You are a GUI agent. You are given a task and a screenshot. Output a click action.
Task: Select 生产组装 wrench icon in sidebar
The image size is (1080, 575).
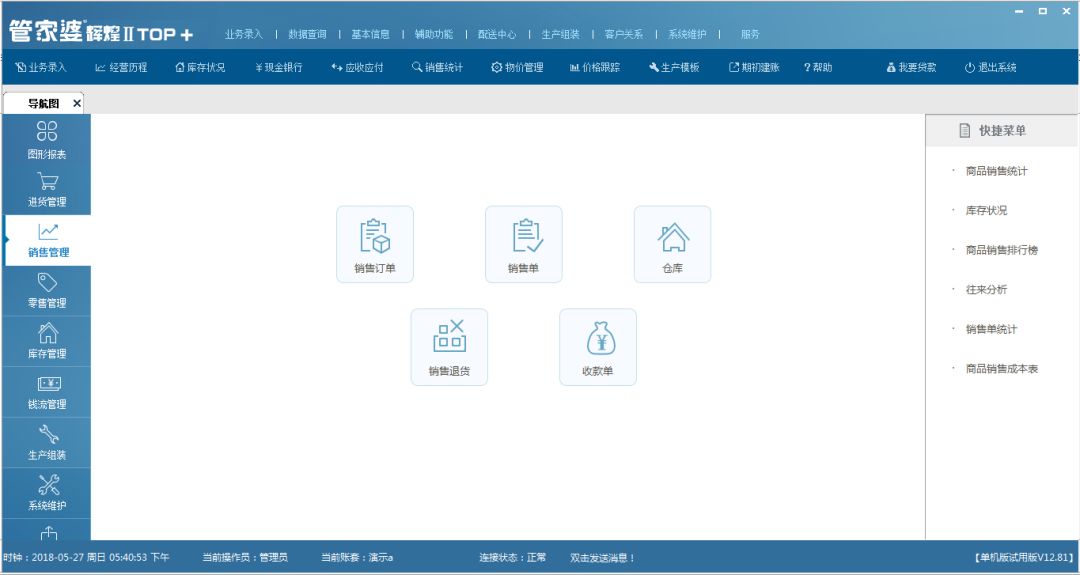click(x=47, y=442)
